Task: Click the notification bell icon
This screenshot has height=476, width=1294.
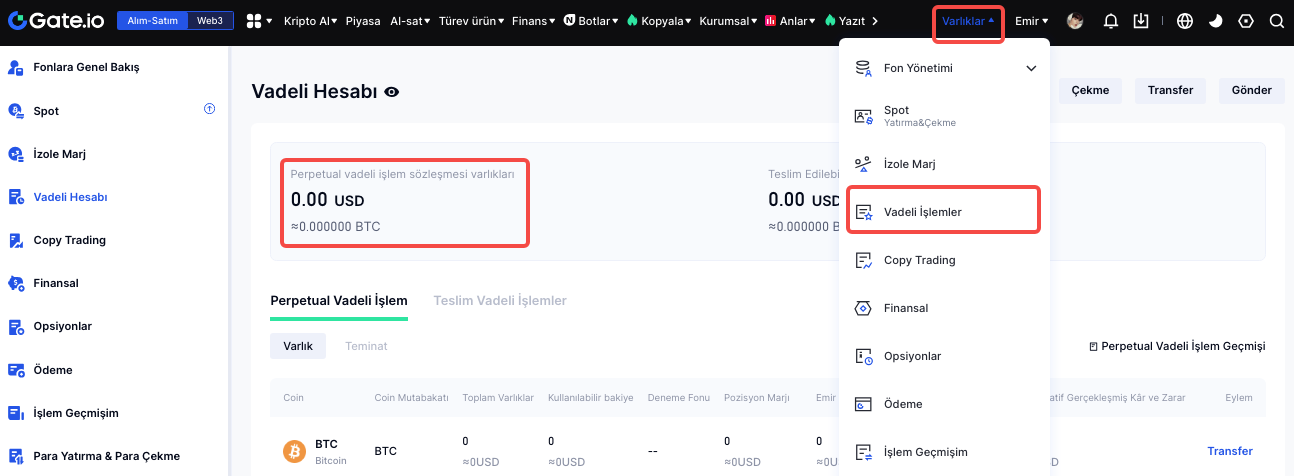Action: pyautogui.click(x=1110, y=21)
